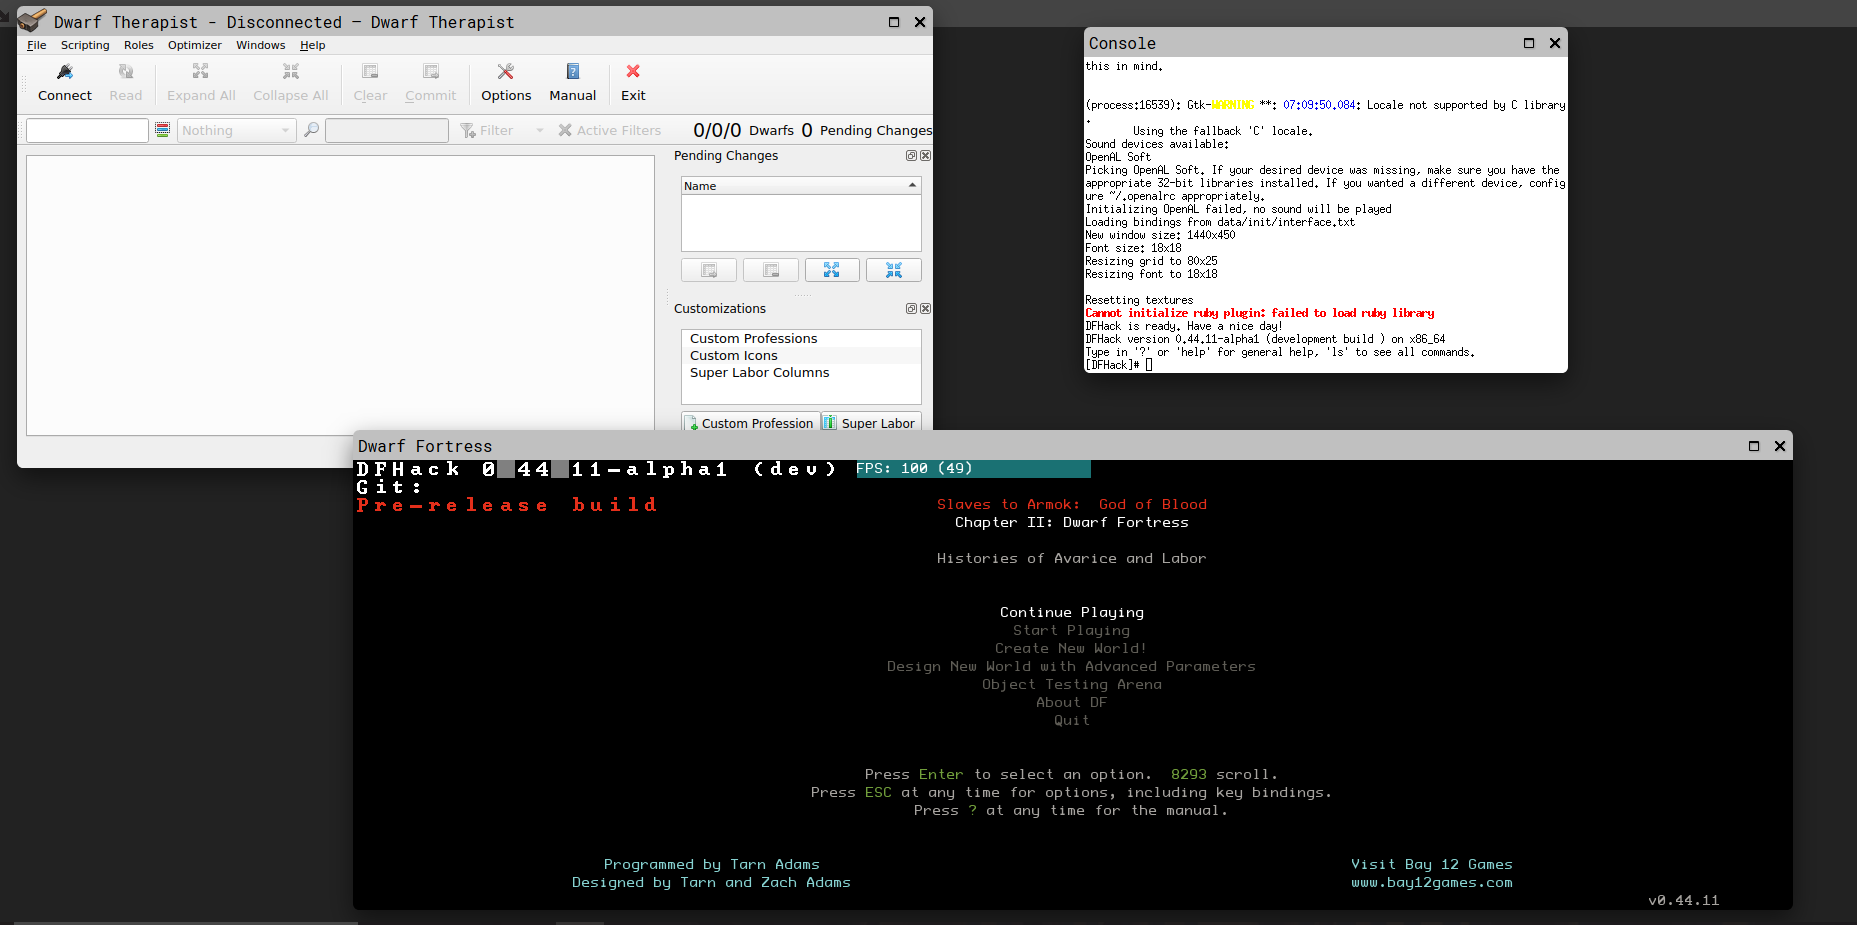
Task: Click the Dwarf Therapist title bar app icon
Action: [x=32, y=21]
